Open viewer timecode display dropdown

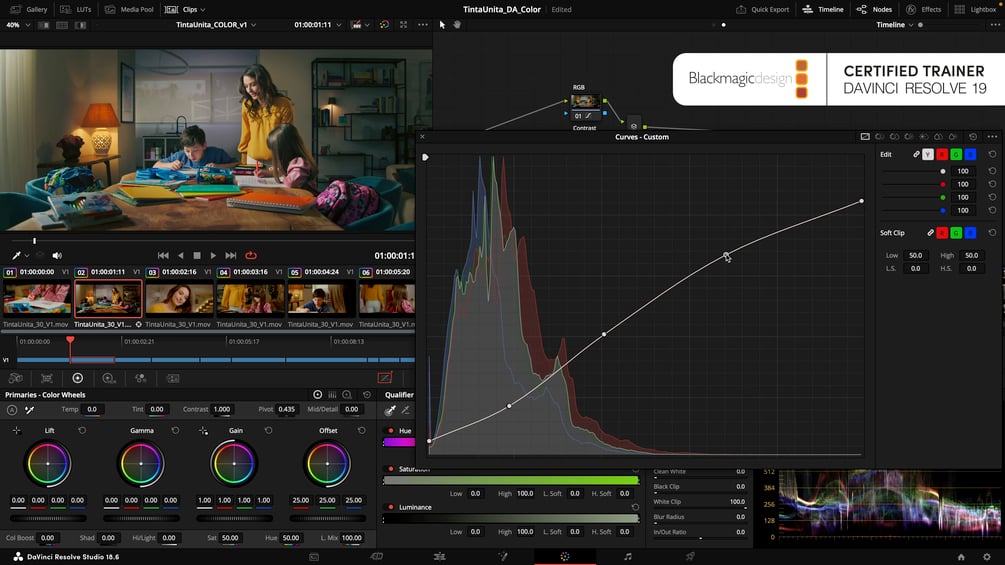pyautogui.click(x=339, y=25)
